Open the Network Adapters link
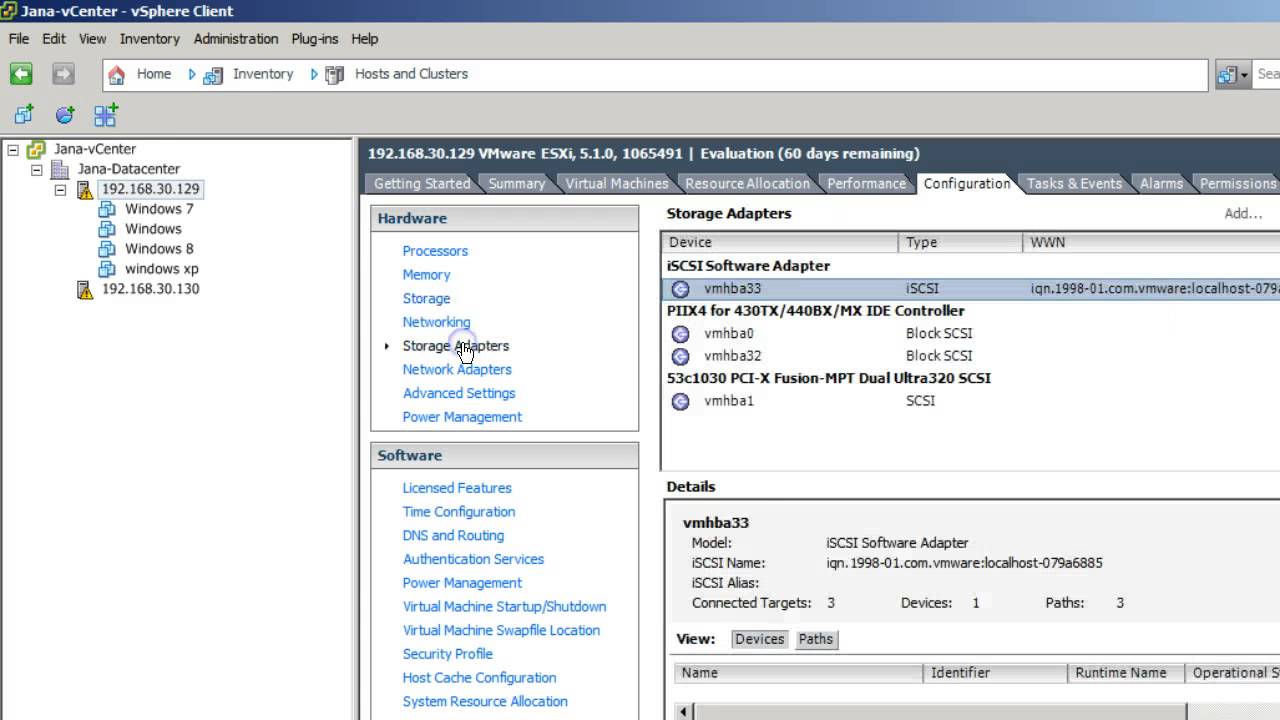The image size is (1280, 720). tap(457, 370)
